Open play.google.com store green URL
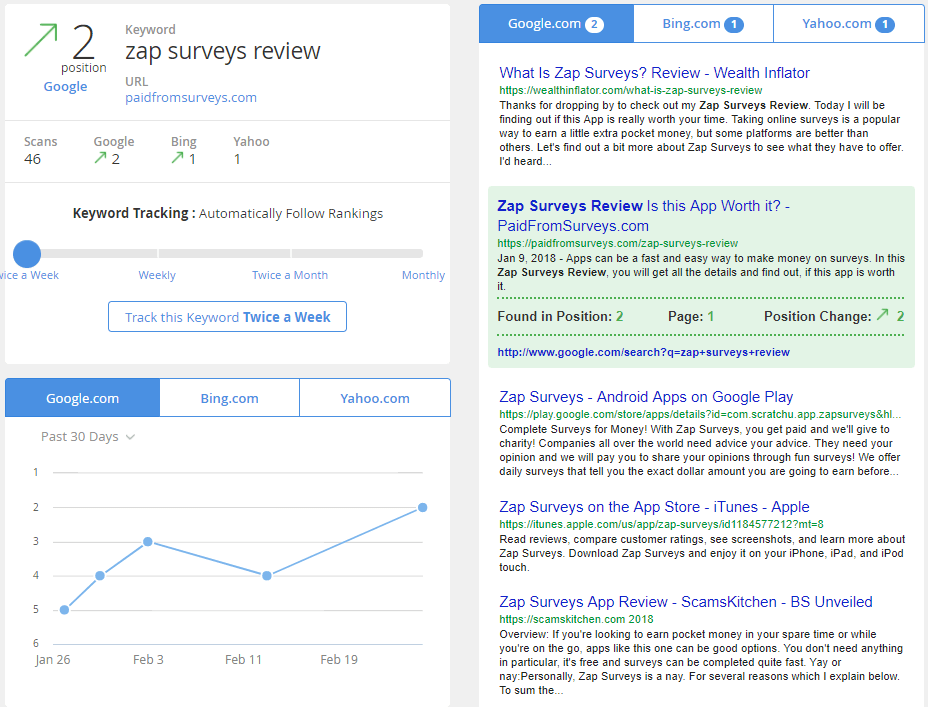 coord(700,414)
